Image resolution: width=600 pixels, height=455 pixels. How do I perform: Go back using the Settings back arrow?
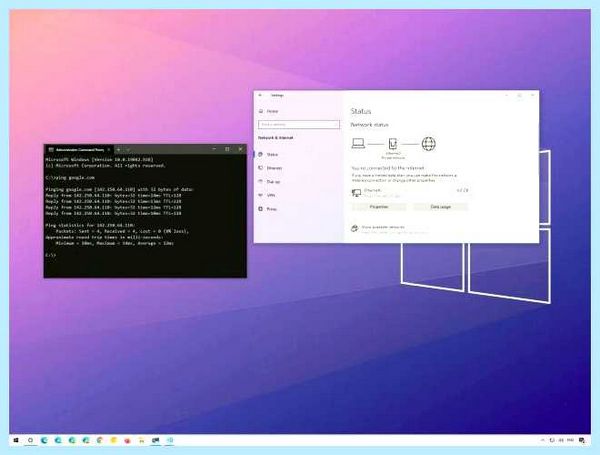click(x=260, y=95)
